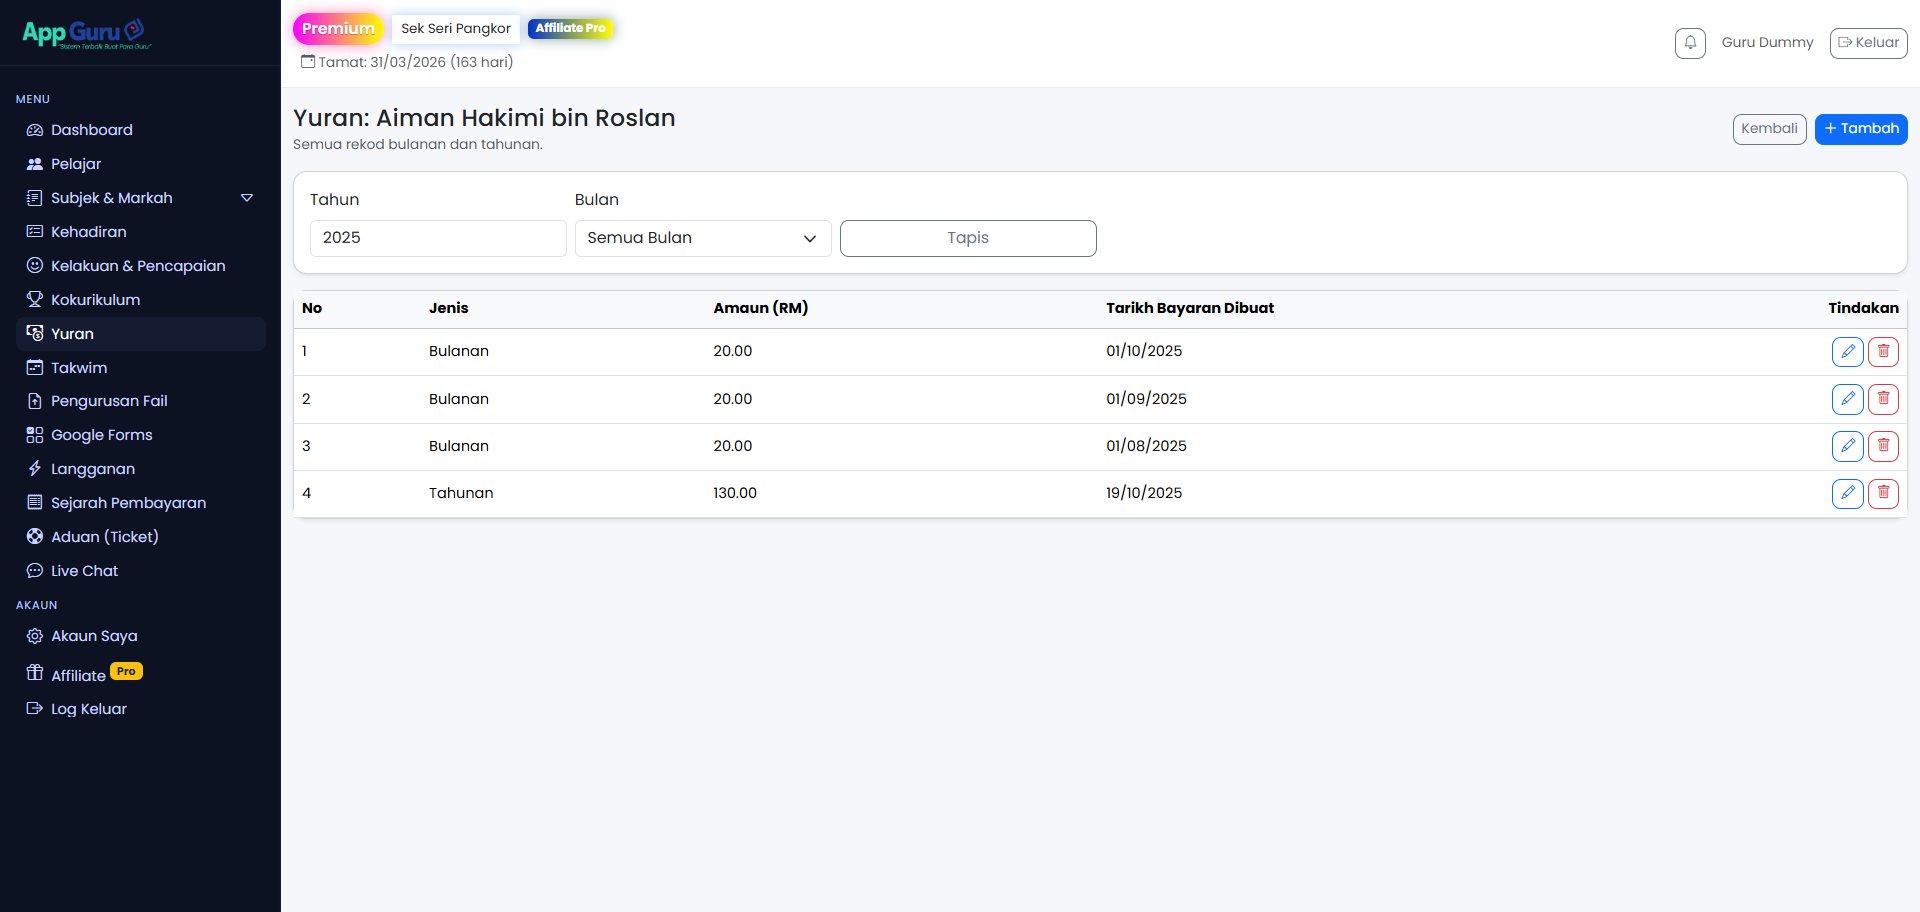Image resolution: width=1920 pixels, height=912 pixels.
Task: Edit the 01/10/2025 Bulanan fee record
Action: click(x=1847, y=352)
